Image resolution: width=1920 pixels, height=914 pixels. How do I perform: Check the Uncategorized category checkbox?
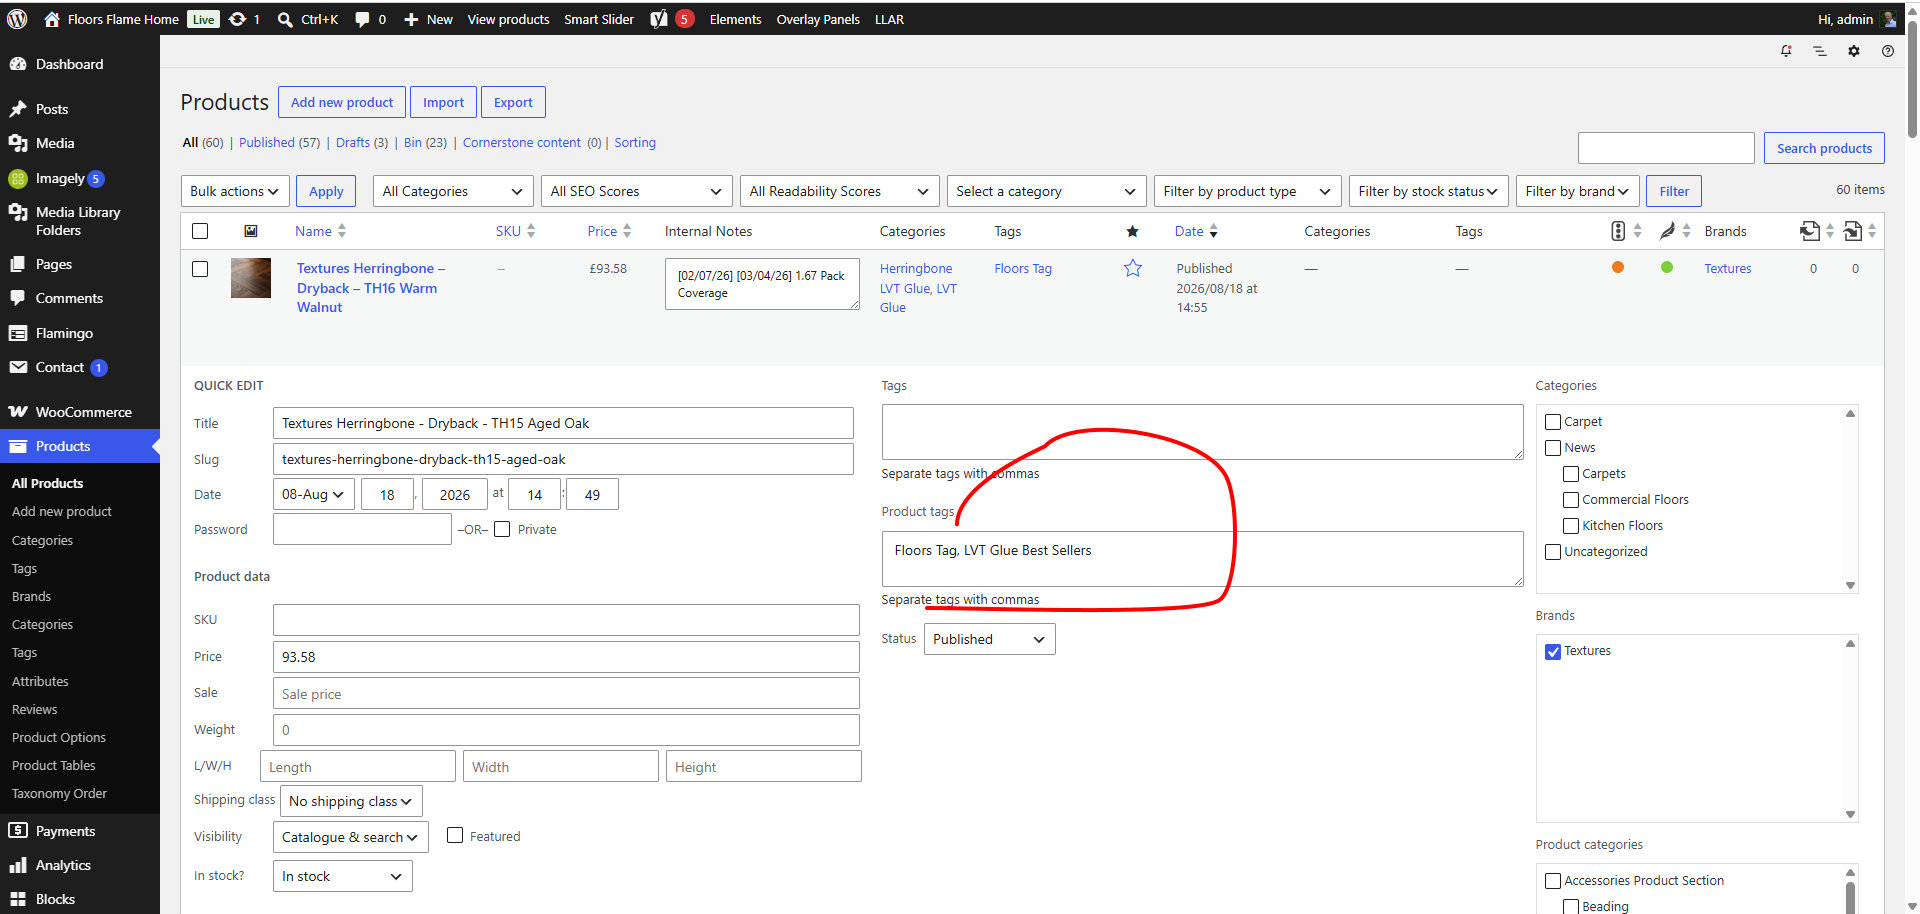(x=1553, y=552)
